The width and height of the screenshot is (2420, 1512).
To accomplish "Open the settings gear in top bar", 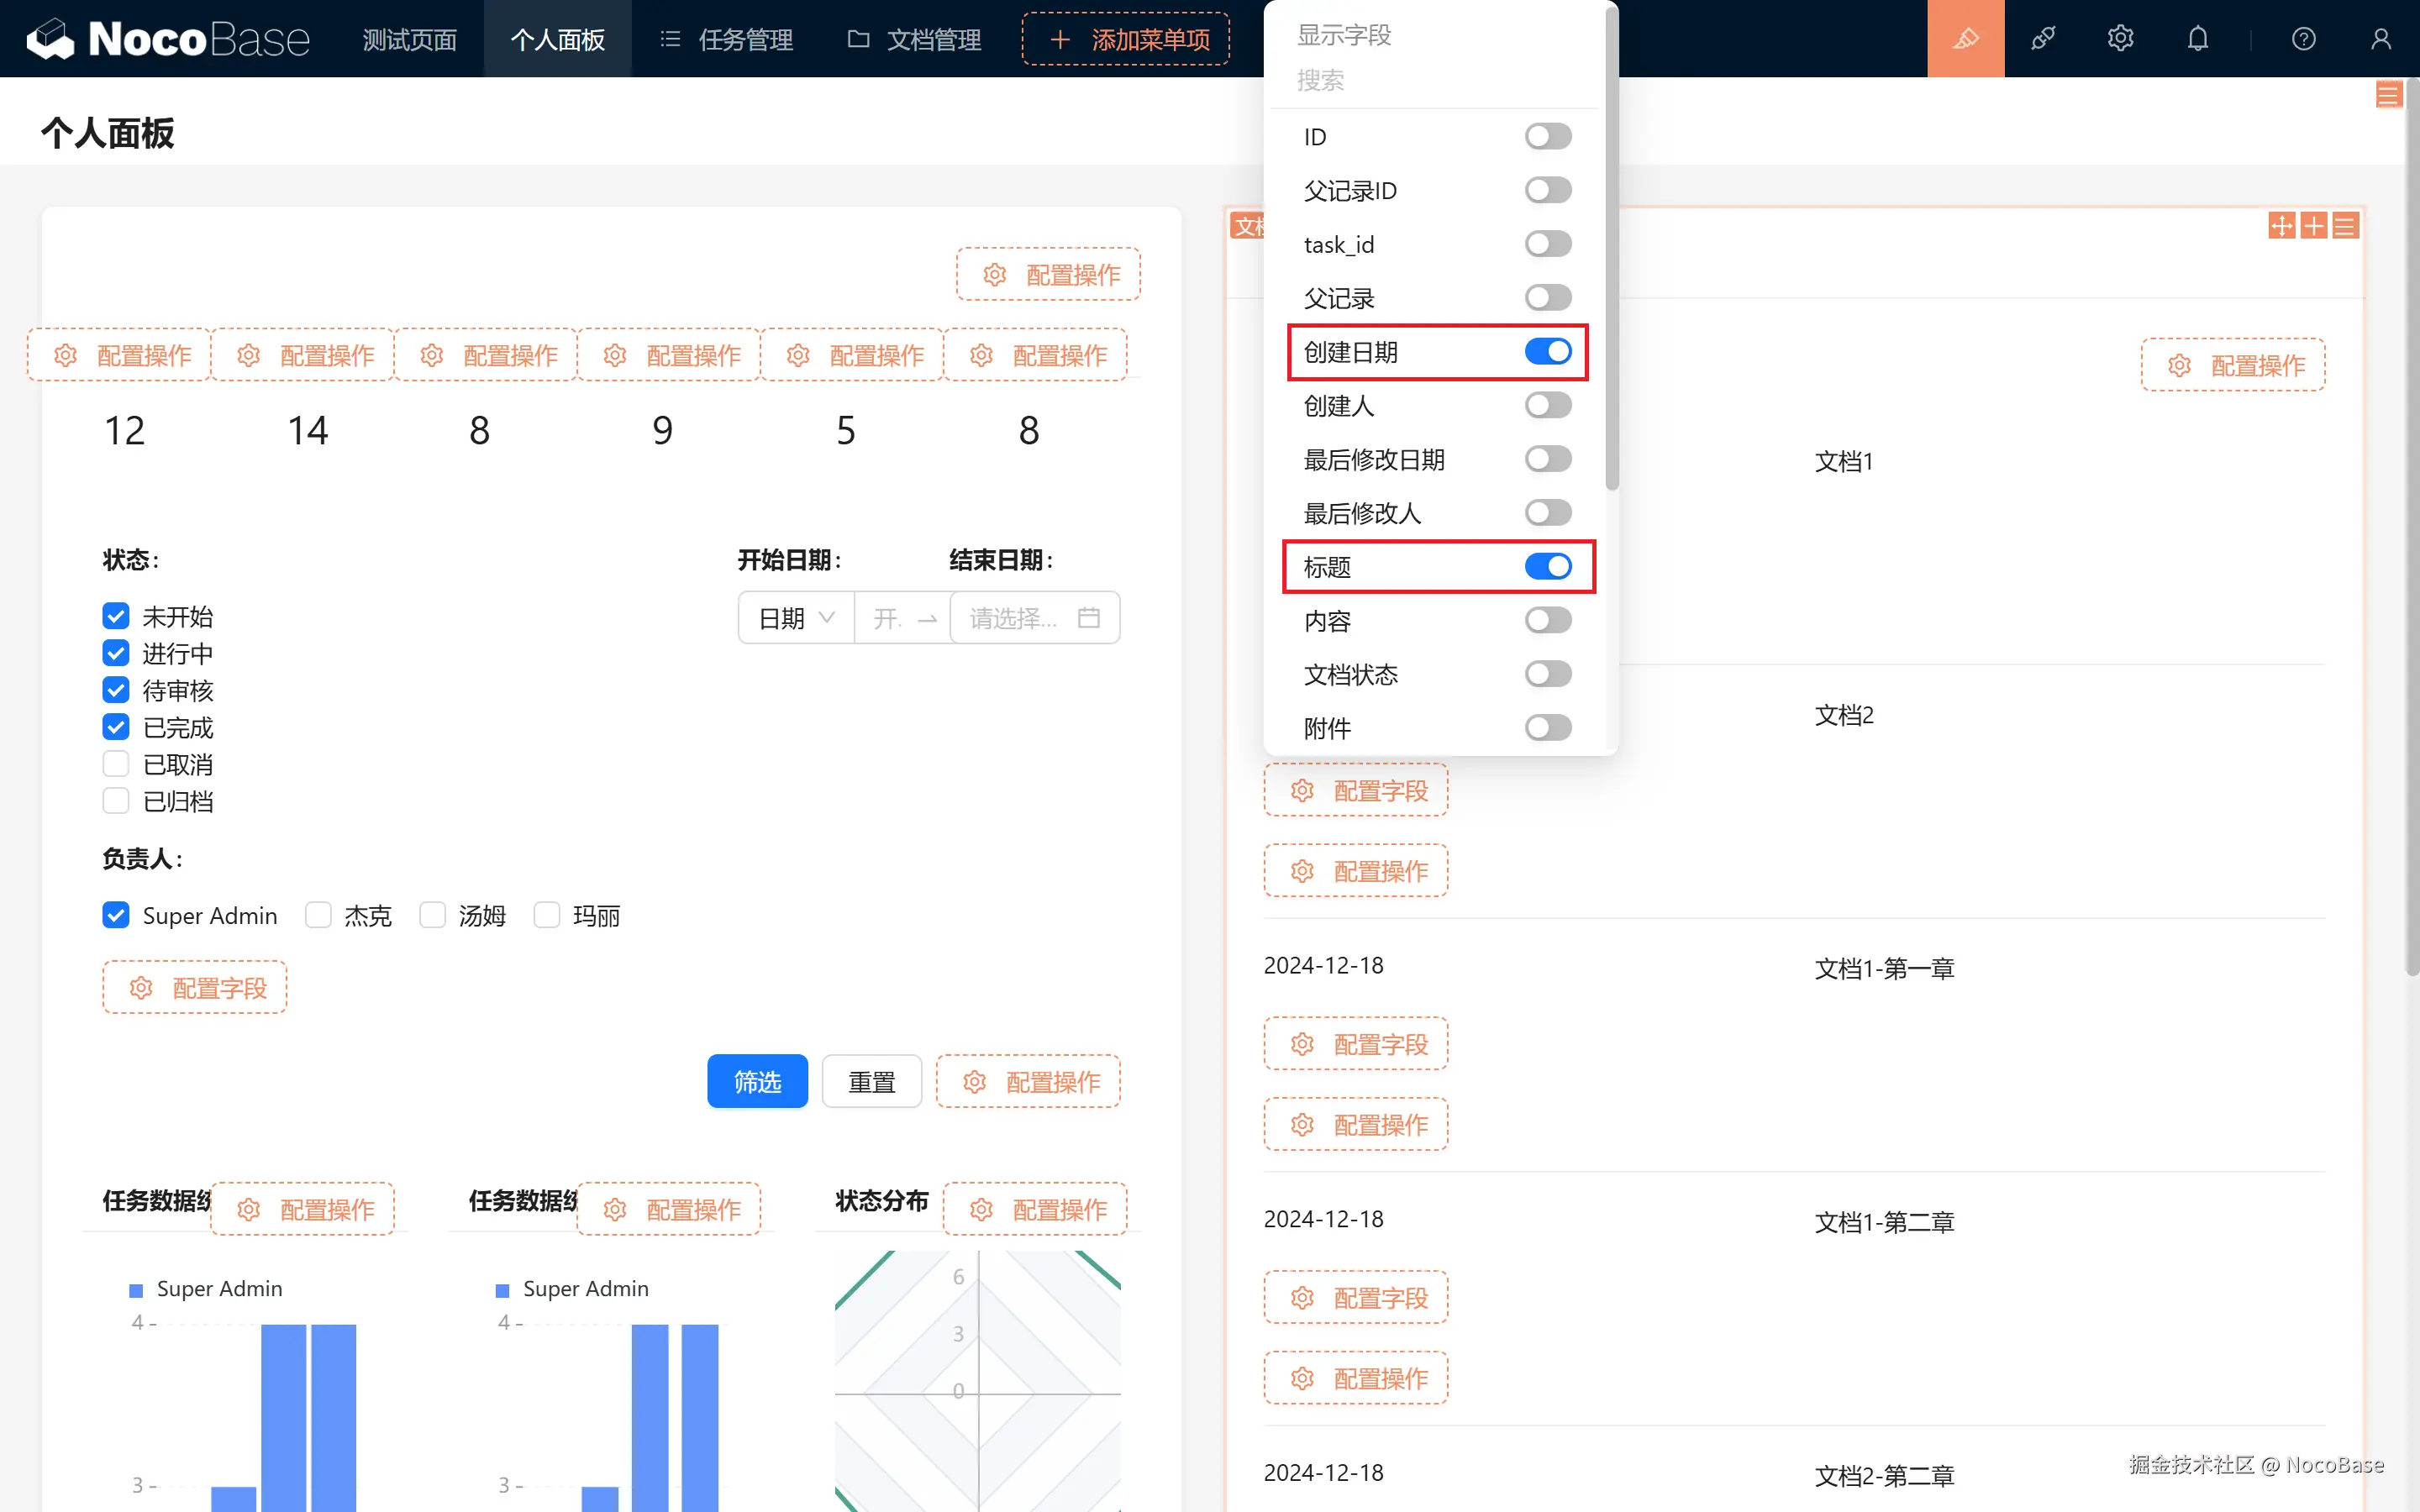I will 2120,39.
